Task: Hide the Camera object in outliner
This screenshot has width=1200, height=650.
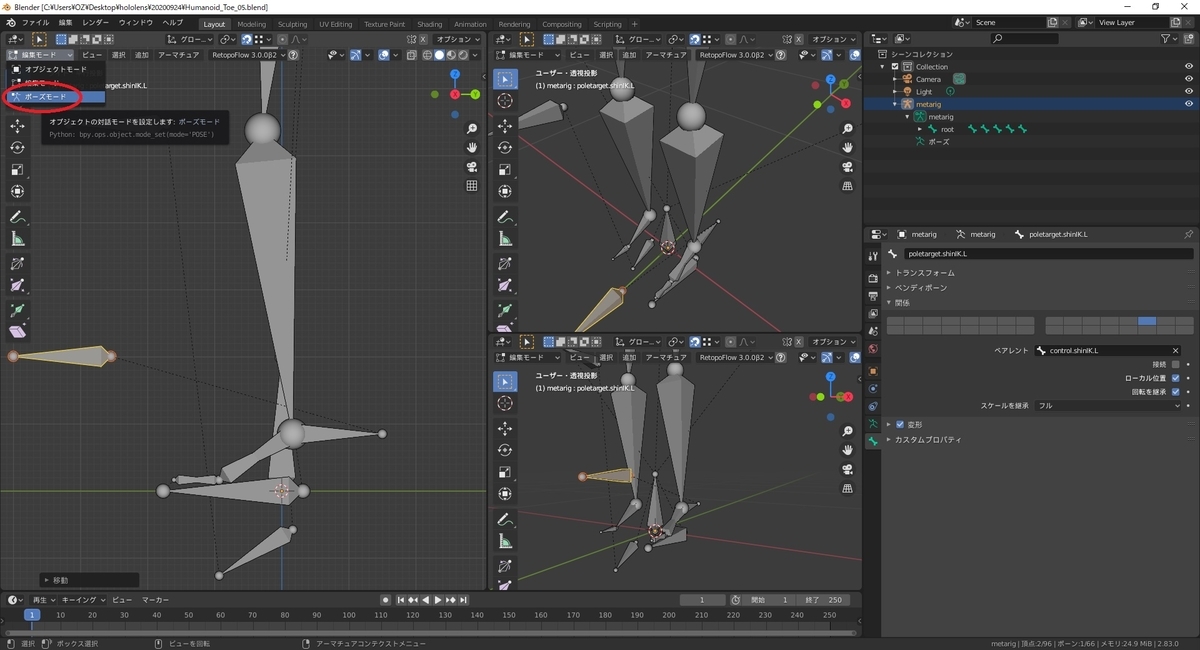Action: pyautogui.click(x=1189, y=79)
